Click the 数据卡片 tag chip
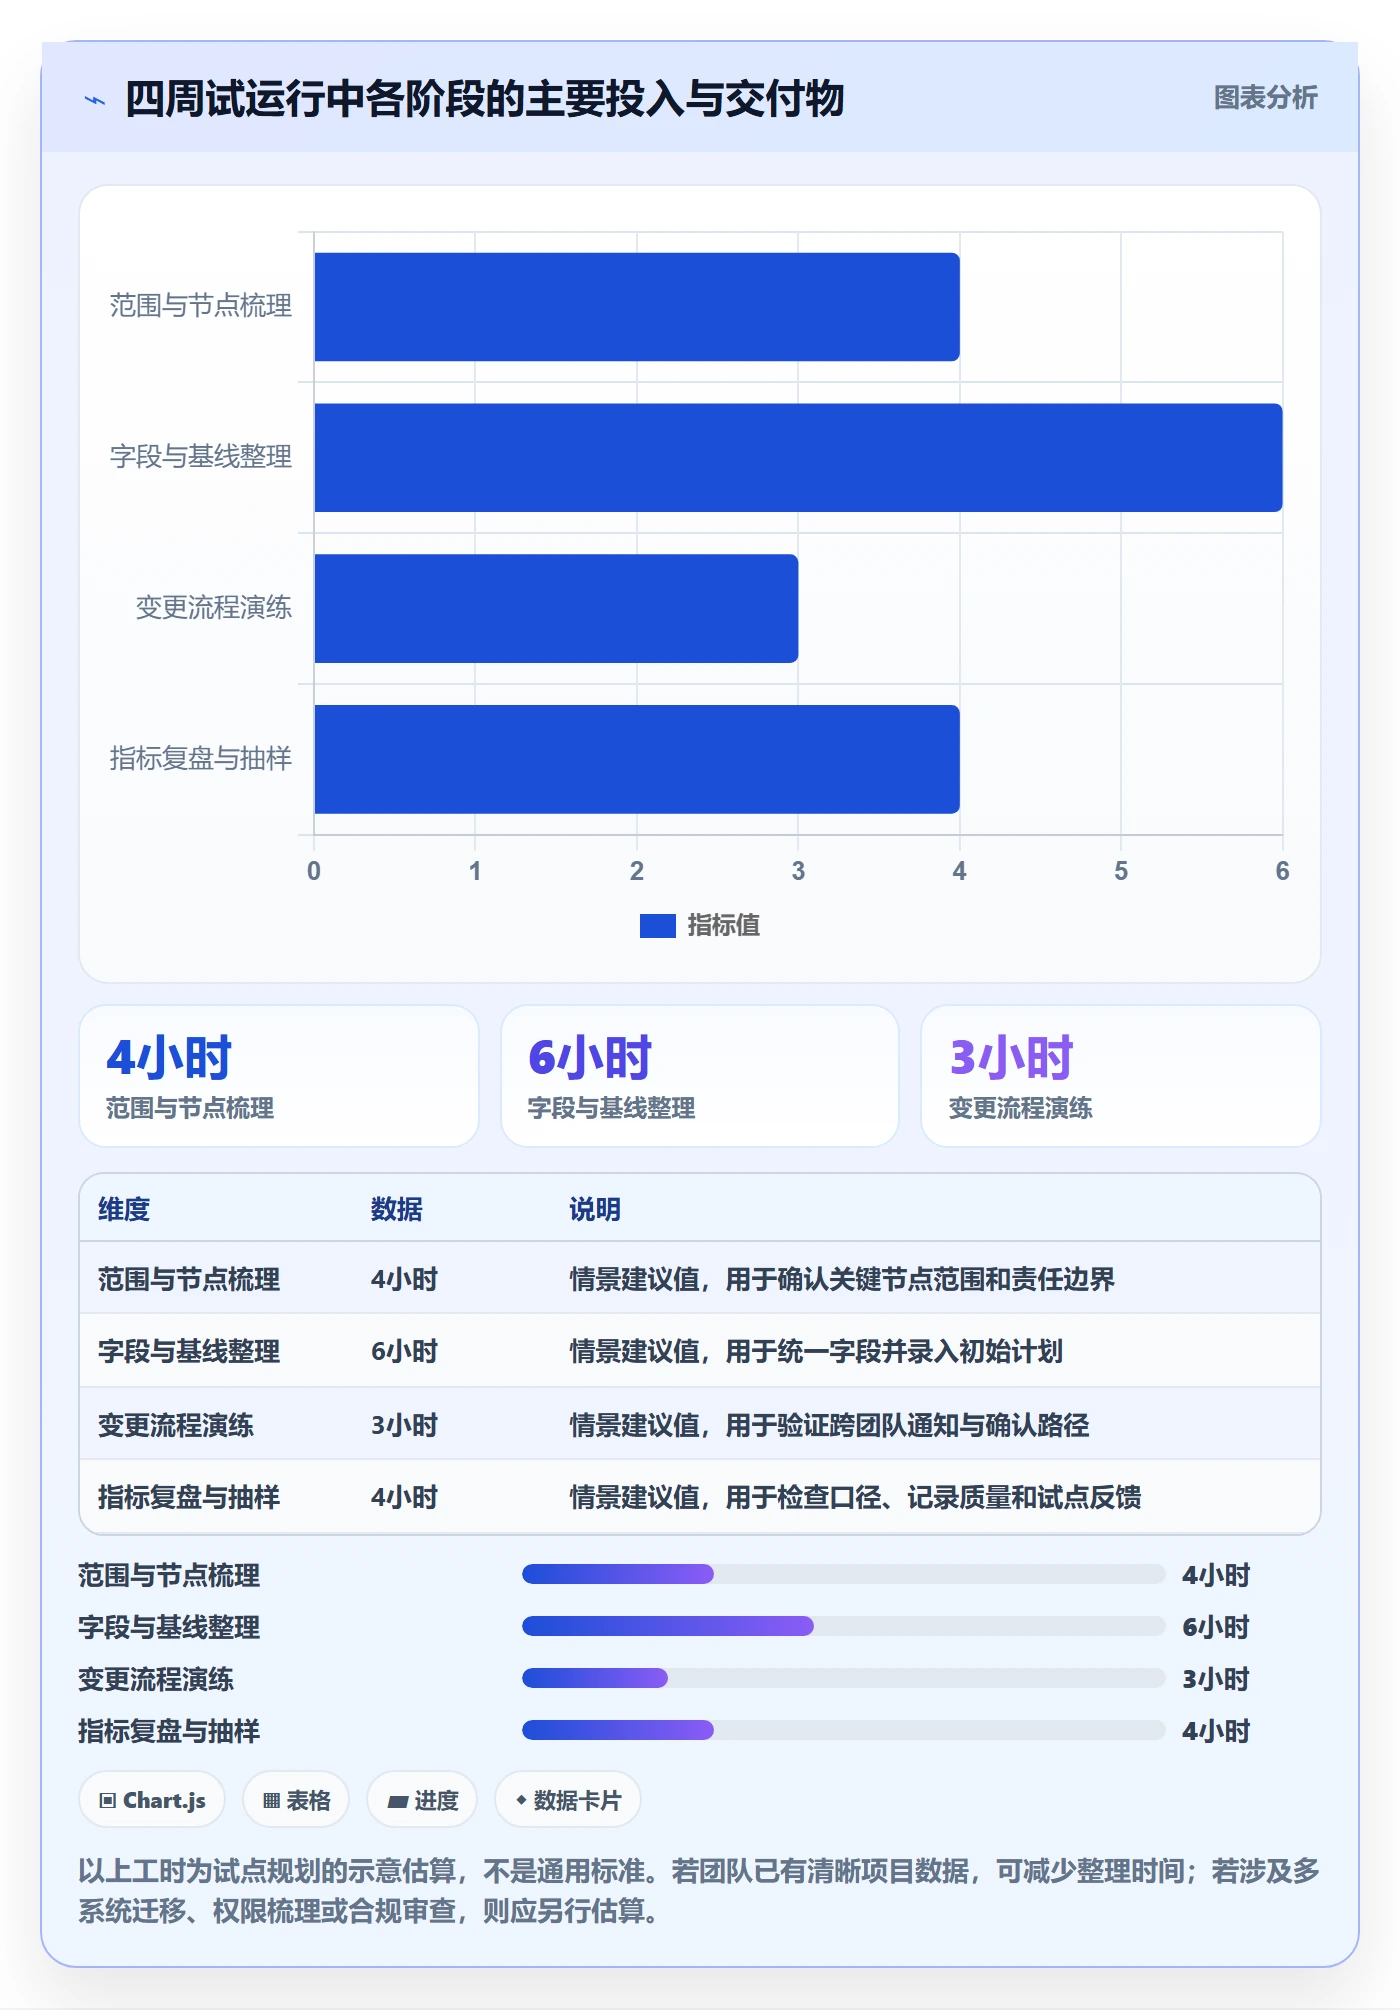 [568, 1800]
